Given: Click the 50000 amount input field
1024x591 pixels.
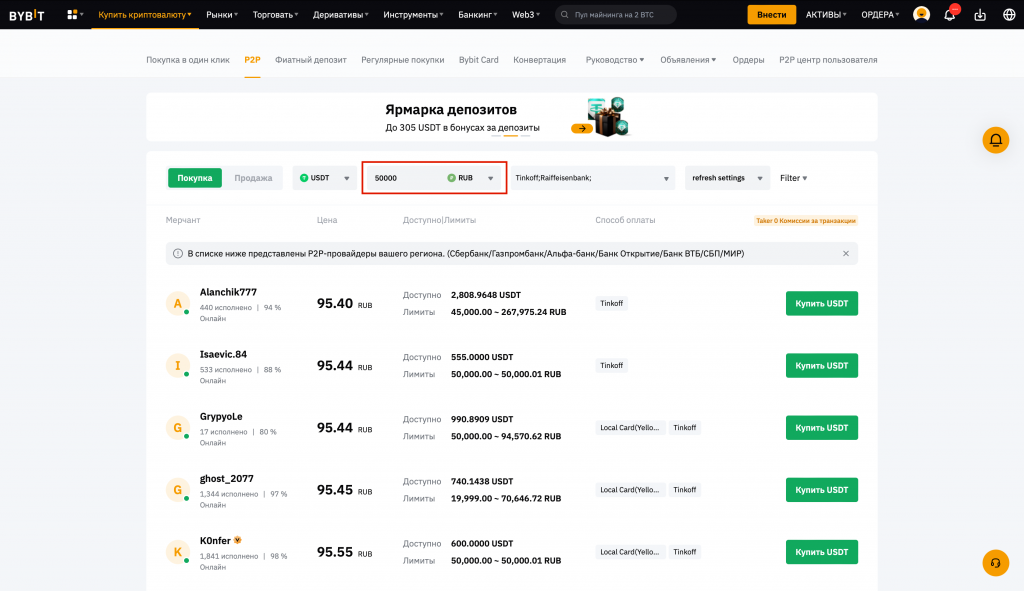Looking at the screenshot, I should click(405, 178).
